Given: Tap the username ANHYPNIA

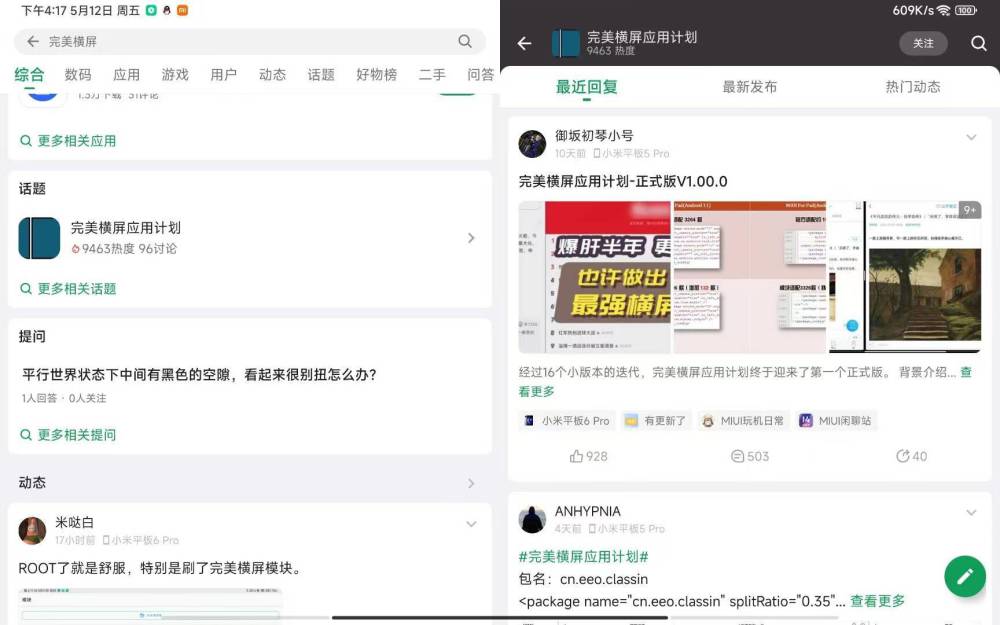Looking at the screenshot, I should pos(587,511).
